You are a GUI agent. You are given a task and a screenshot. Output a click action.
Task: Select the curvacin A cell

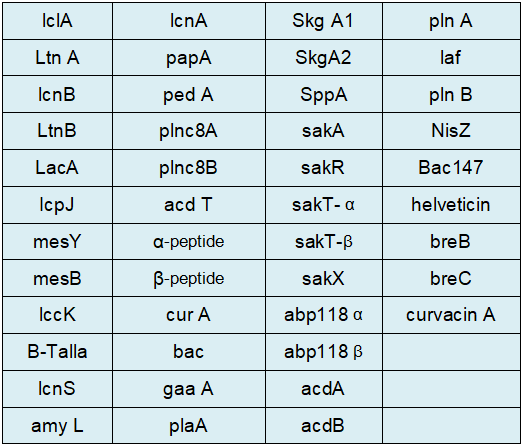pyautogui.click(x=451, y=315)
